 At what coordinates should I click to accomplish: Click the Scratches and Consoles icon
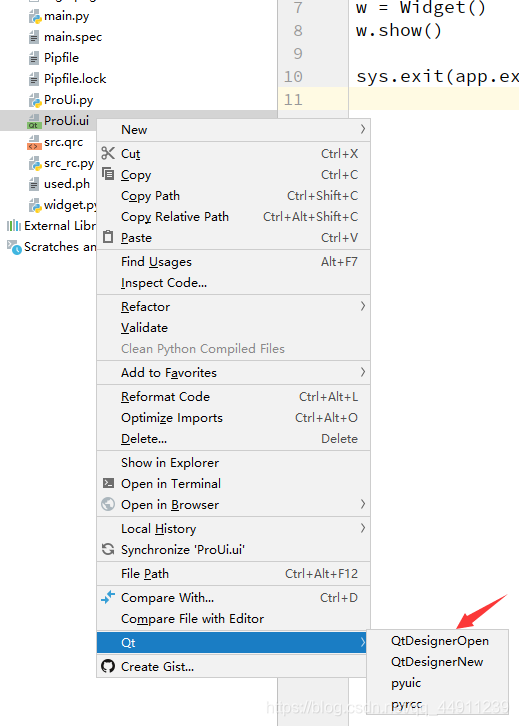14,247
